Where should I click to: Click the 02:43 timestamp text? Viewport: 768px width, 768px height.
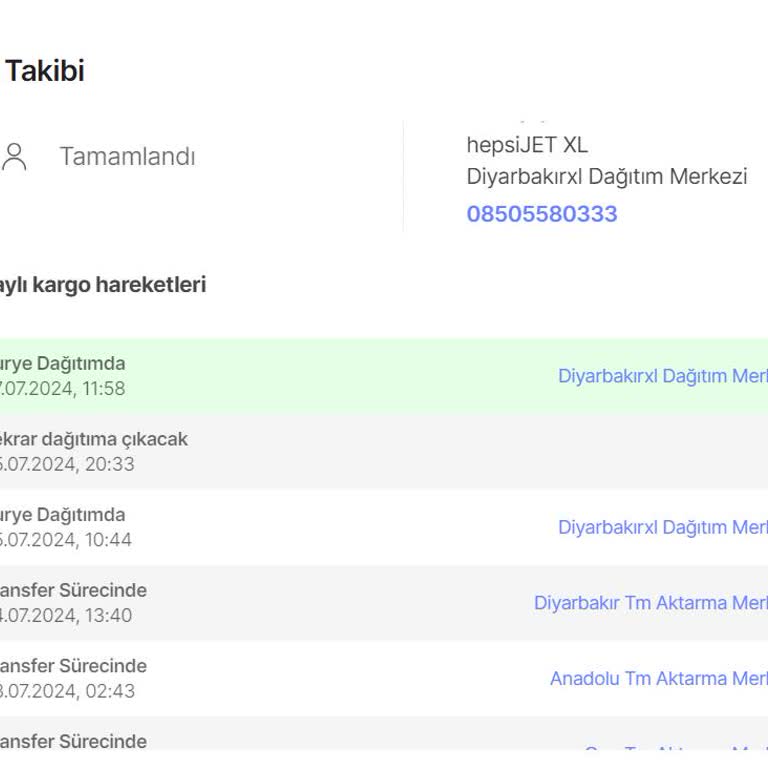67,691
